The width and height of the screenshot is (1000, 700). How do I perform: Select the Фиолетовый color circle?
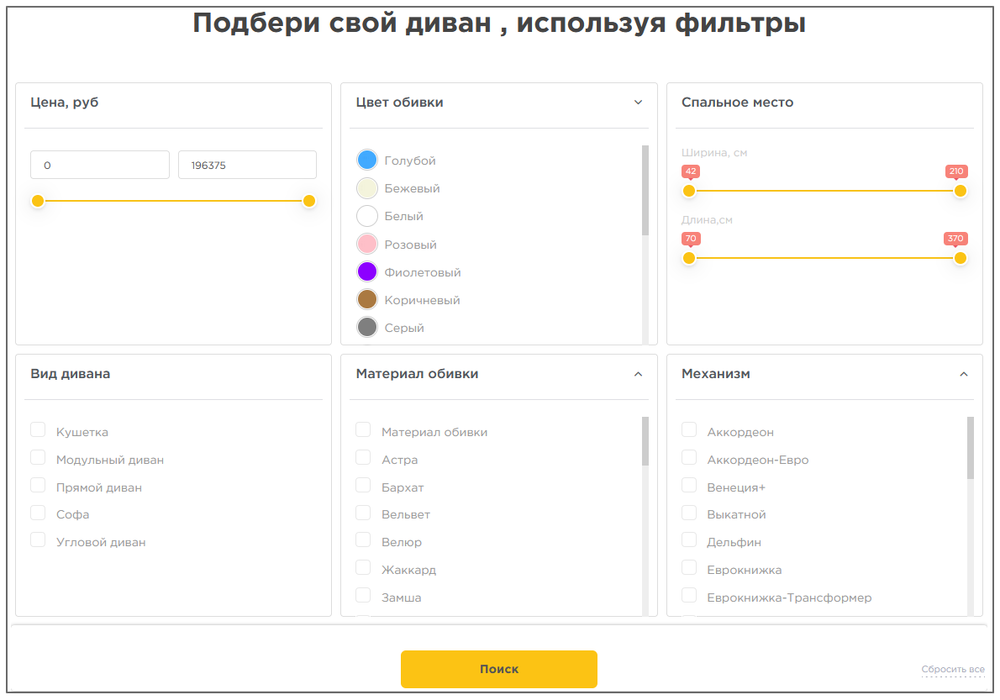366,271
